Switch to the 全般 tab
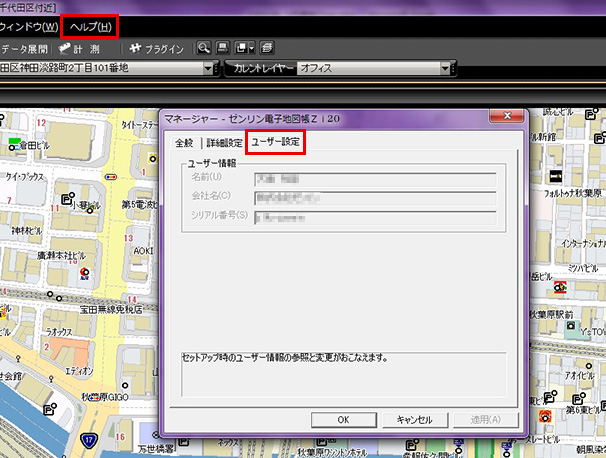Image resolution: width=606 pixels, height=458 pixels. 184,143
